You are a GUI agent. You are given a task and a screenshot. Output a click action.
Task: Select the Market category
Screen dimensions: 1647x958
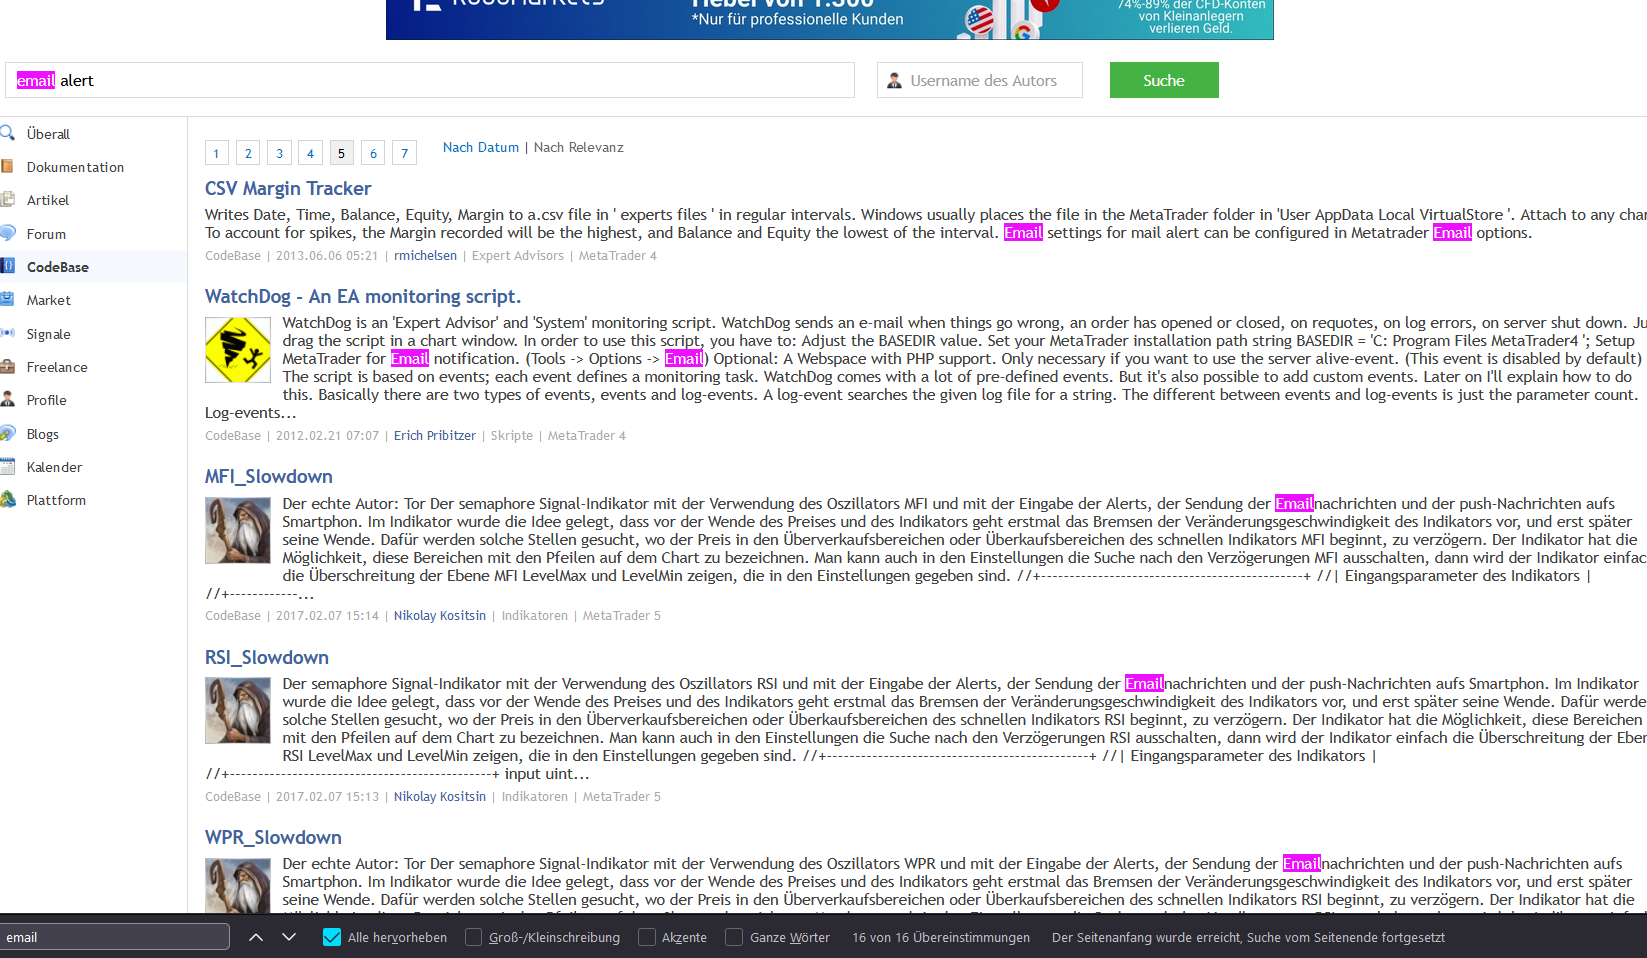pos(48,300)
